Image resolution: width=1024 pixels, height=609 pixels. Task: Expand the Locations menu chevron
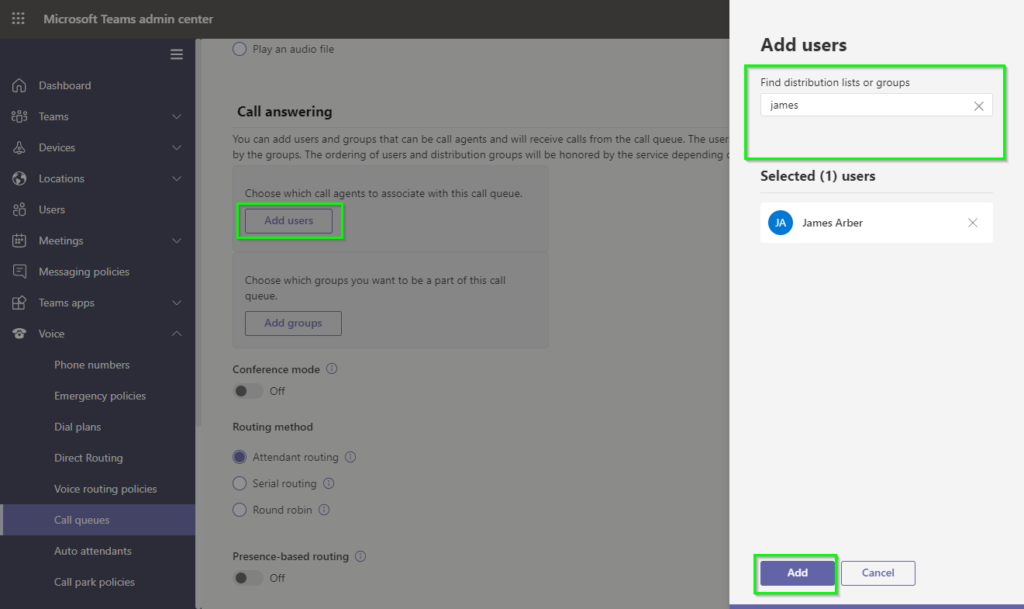coord(176,179)
